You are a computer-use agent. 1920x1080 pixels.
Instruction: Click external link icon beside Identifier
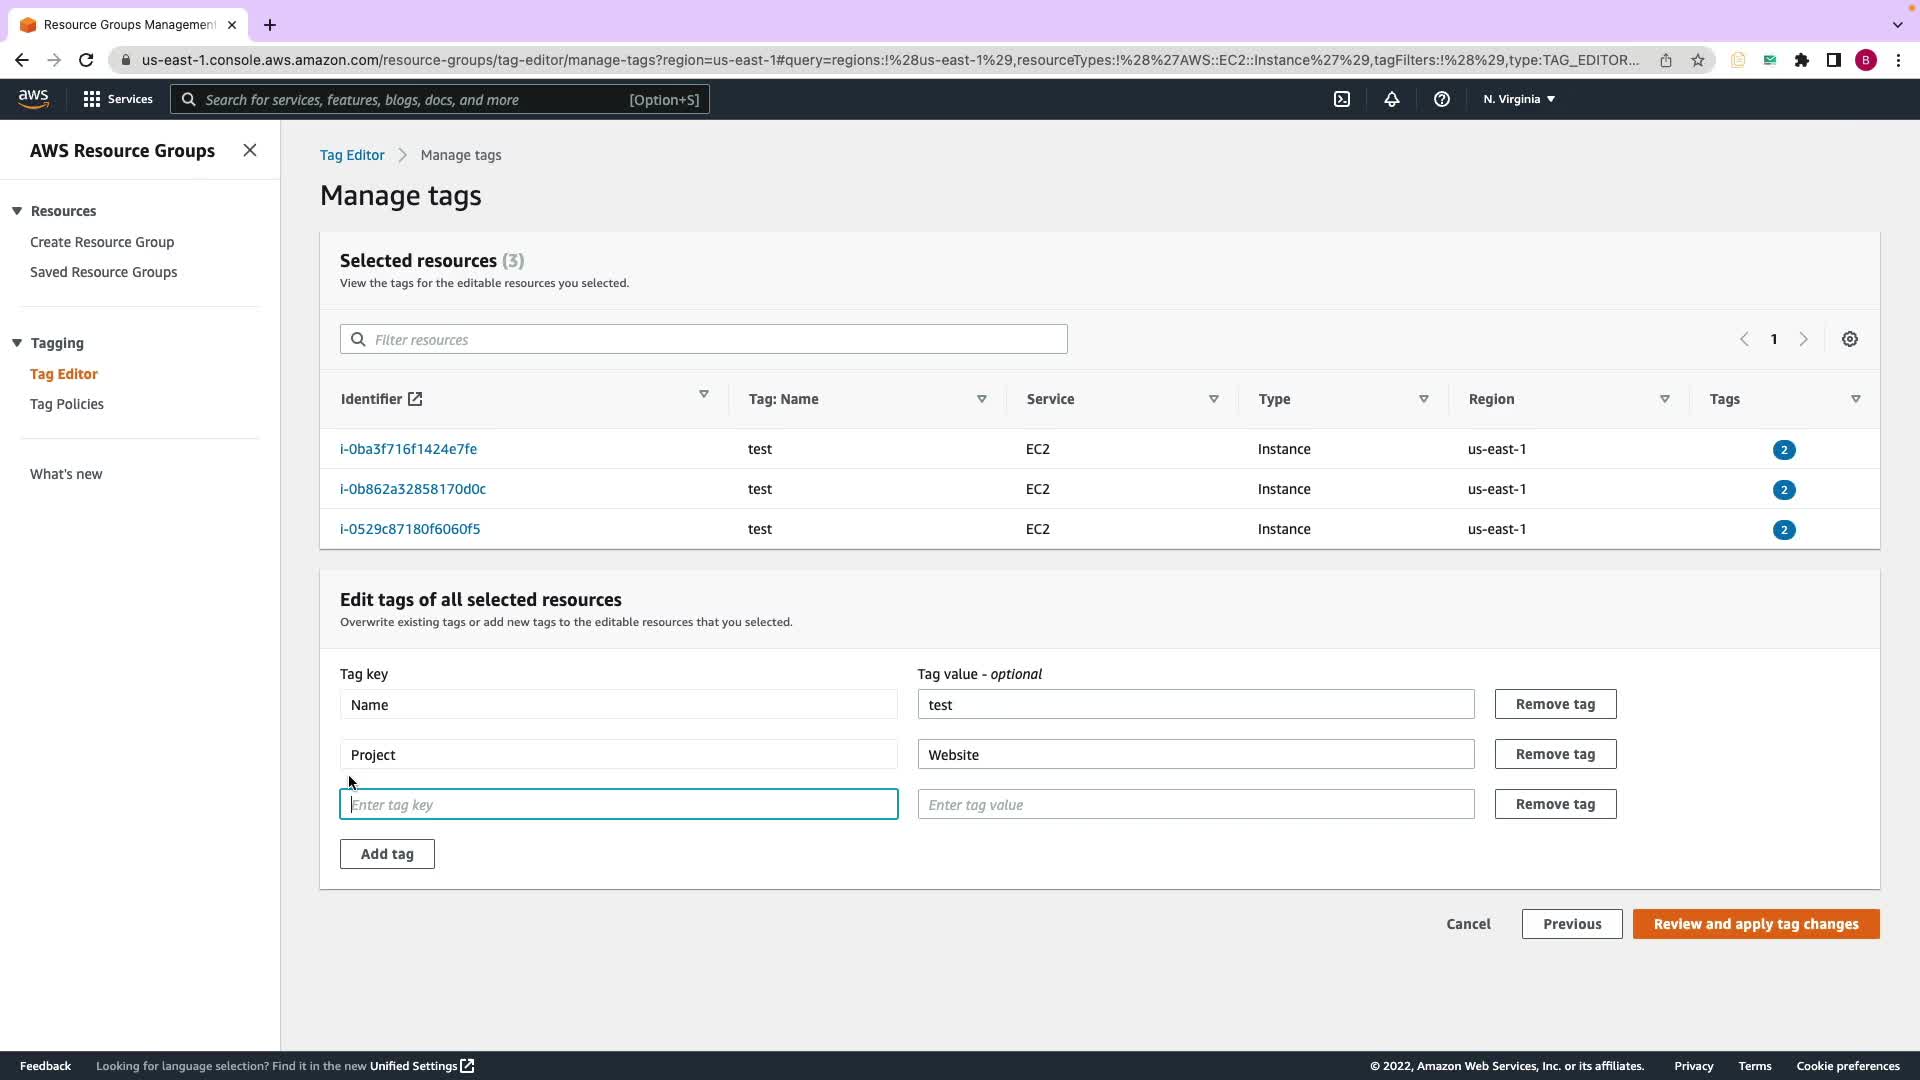click(x=415, y=399)
